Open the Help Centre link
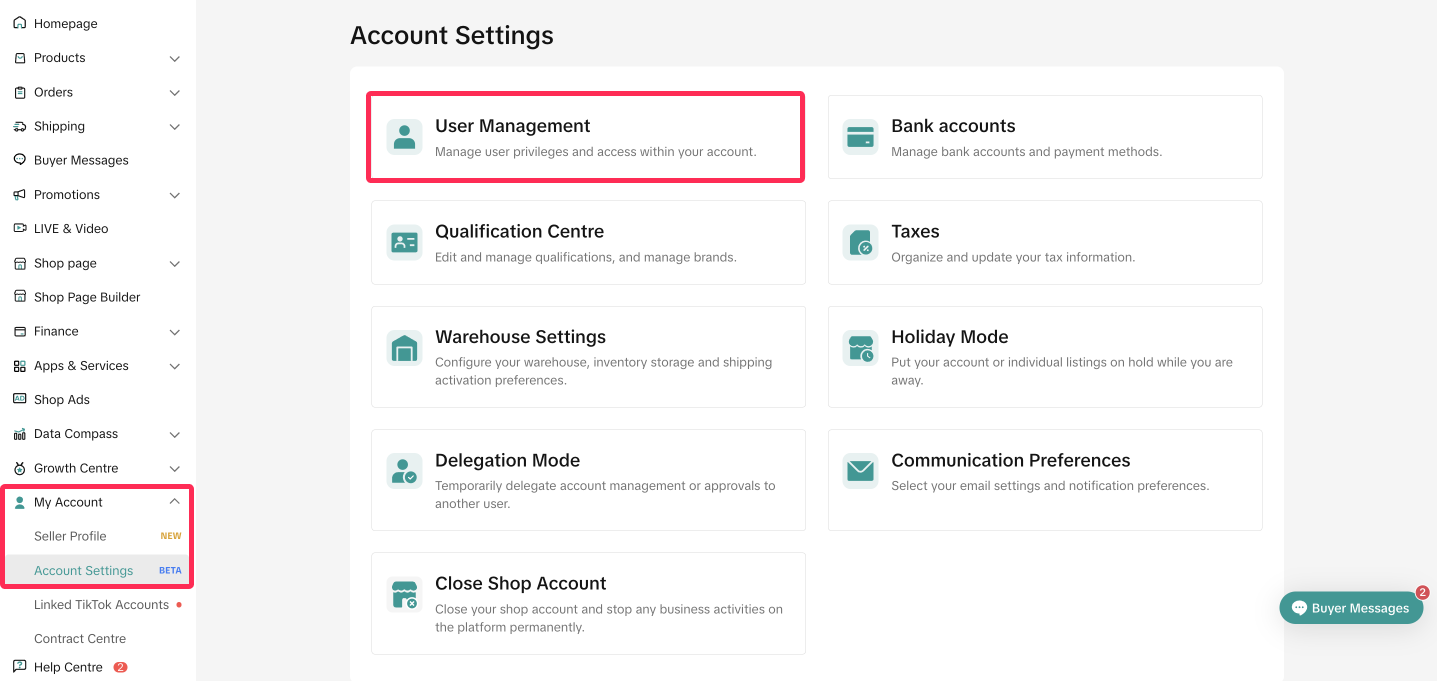Screen dimensions: 1437x681 click(68, 667)
